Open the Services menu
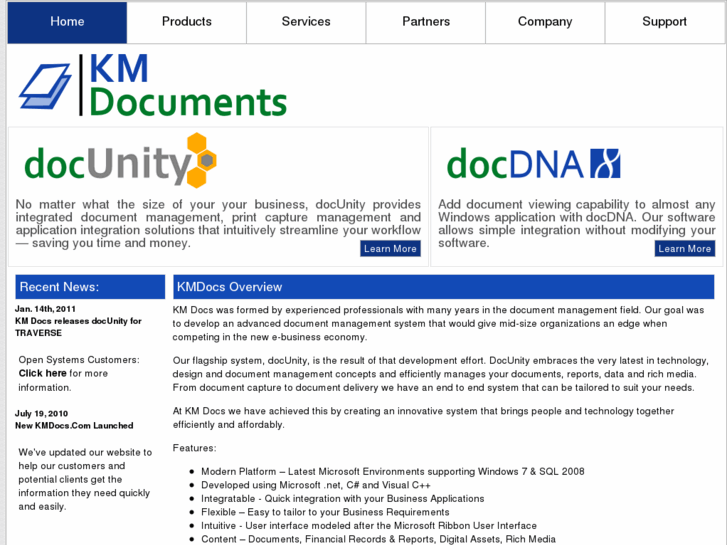The width and height of the screenshot is (727, 545). pyautogui.click(x=306, y=22)
